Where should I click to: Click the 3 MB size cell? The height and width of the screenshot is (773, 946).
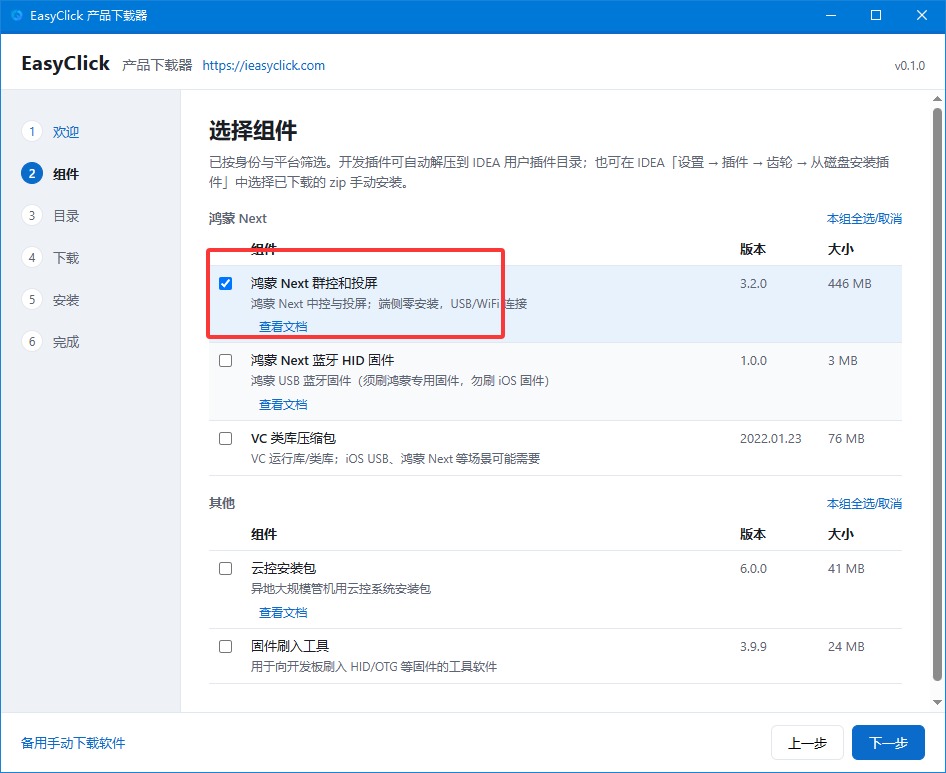(x=842, y=361)
